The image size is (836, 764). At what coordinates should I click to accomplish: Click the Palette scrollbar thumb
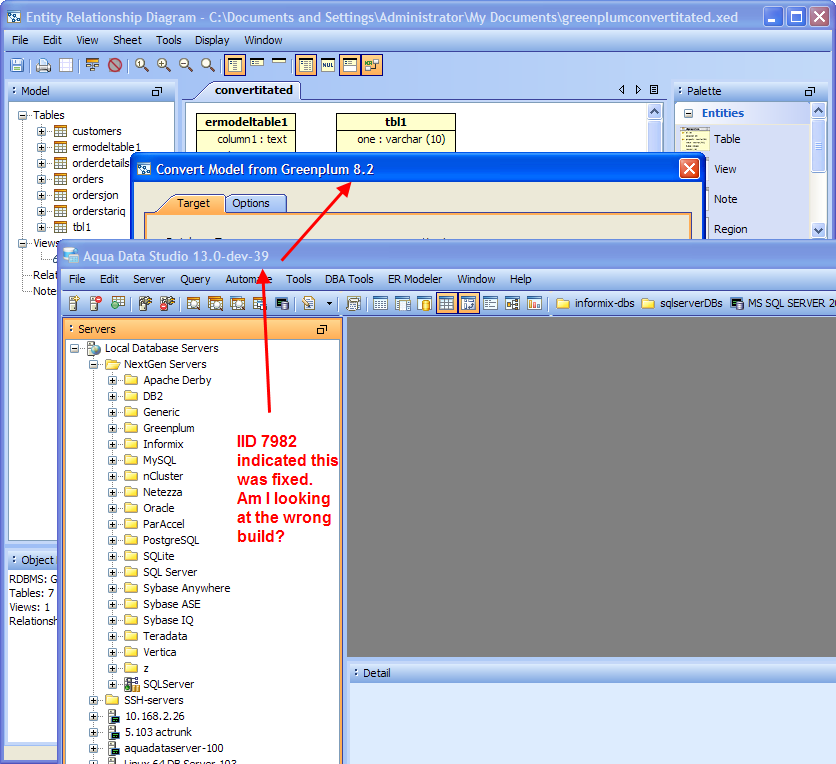point(818,146)
